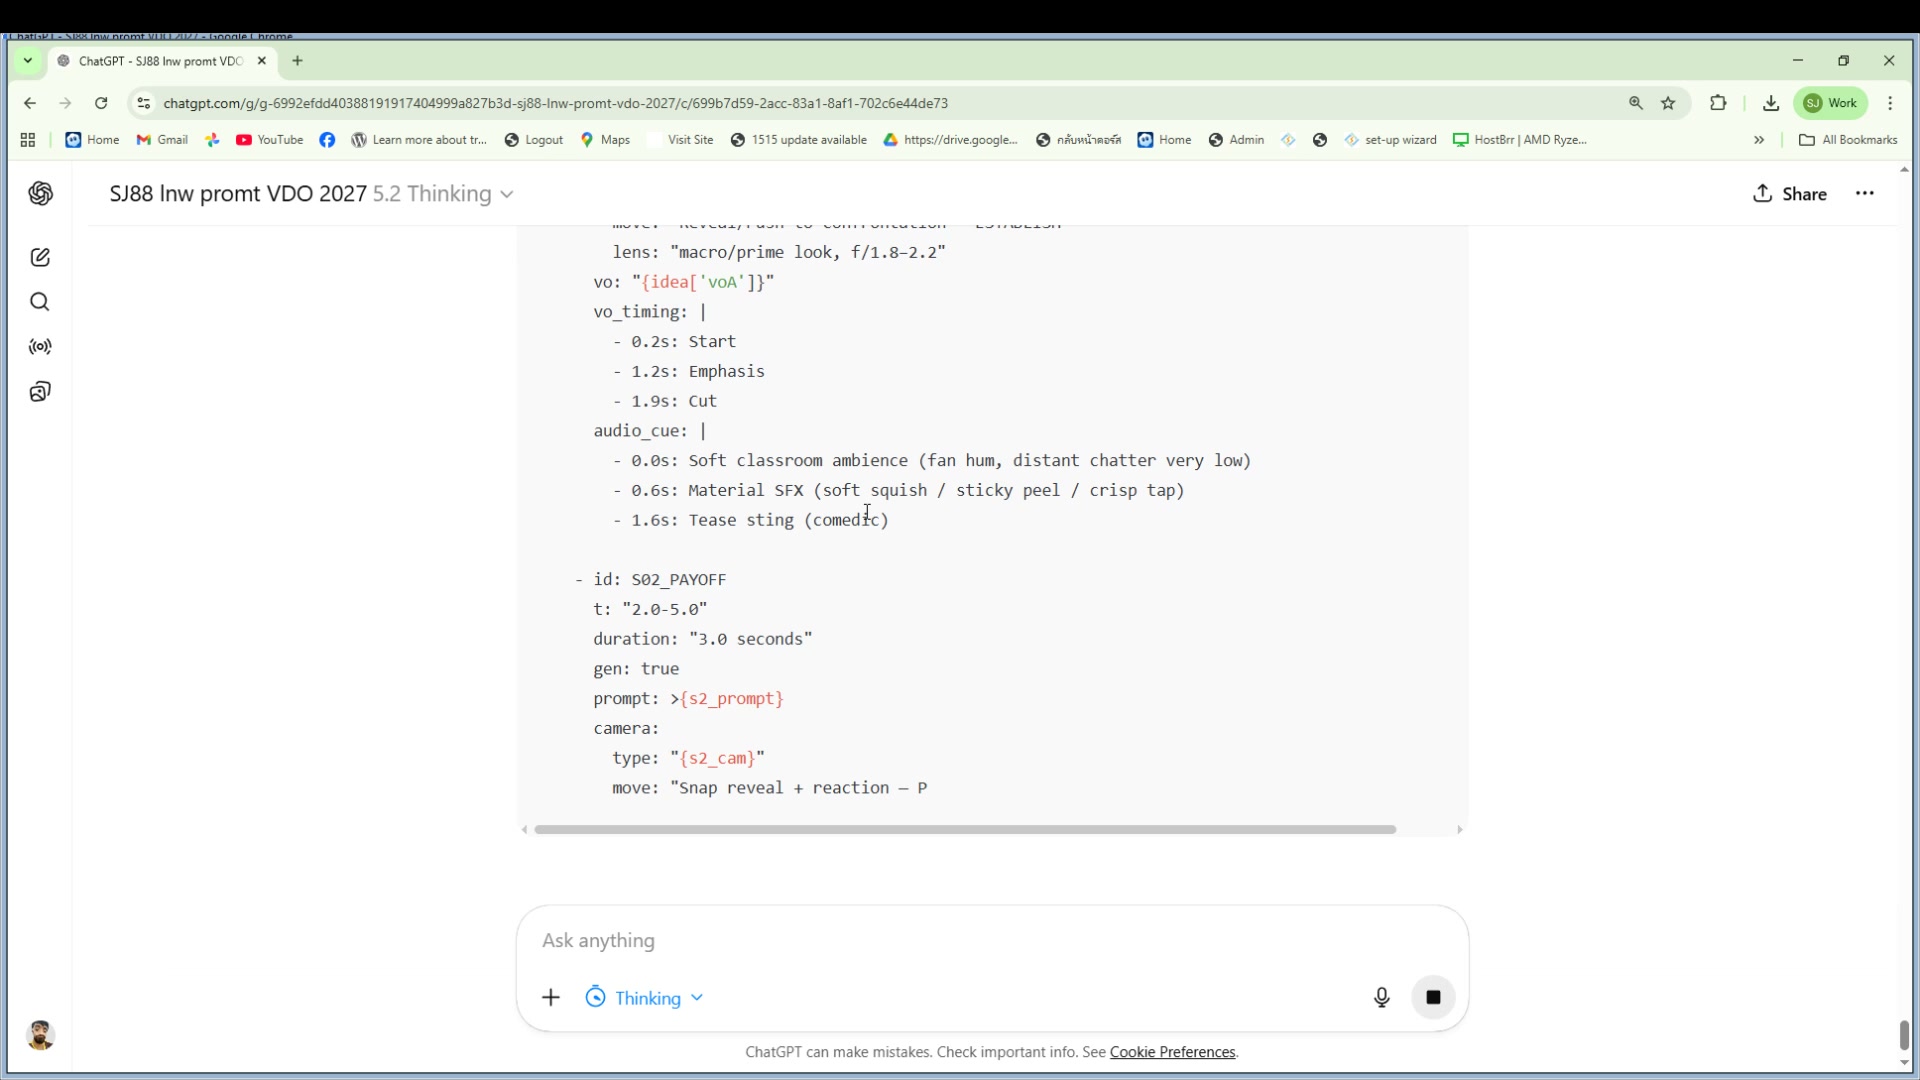Expand the hidden bookmarks overflow chevron
The height and width of the screenshot is (1080, 1920).
[1759, 140]
